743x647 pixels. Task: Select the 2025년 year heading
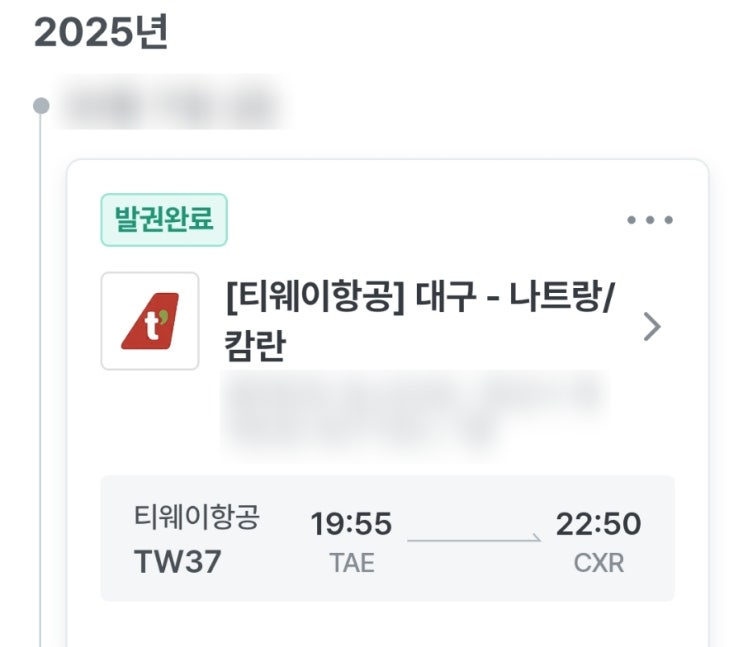click(x=101, y=32)
